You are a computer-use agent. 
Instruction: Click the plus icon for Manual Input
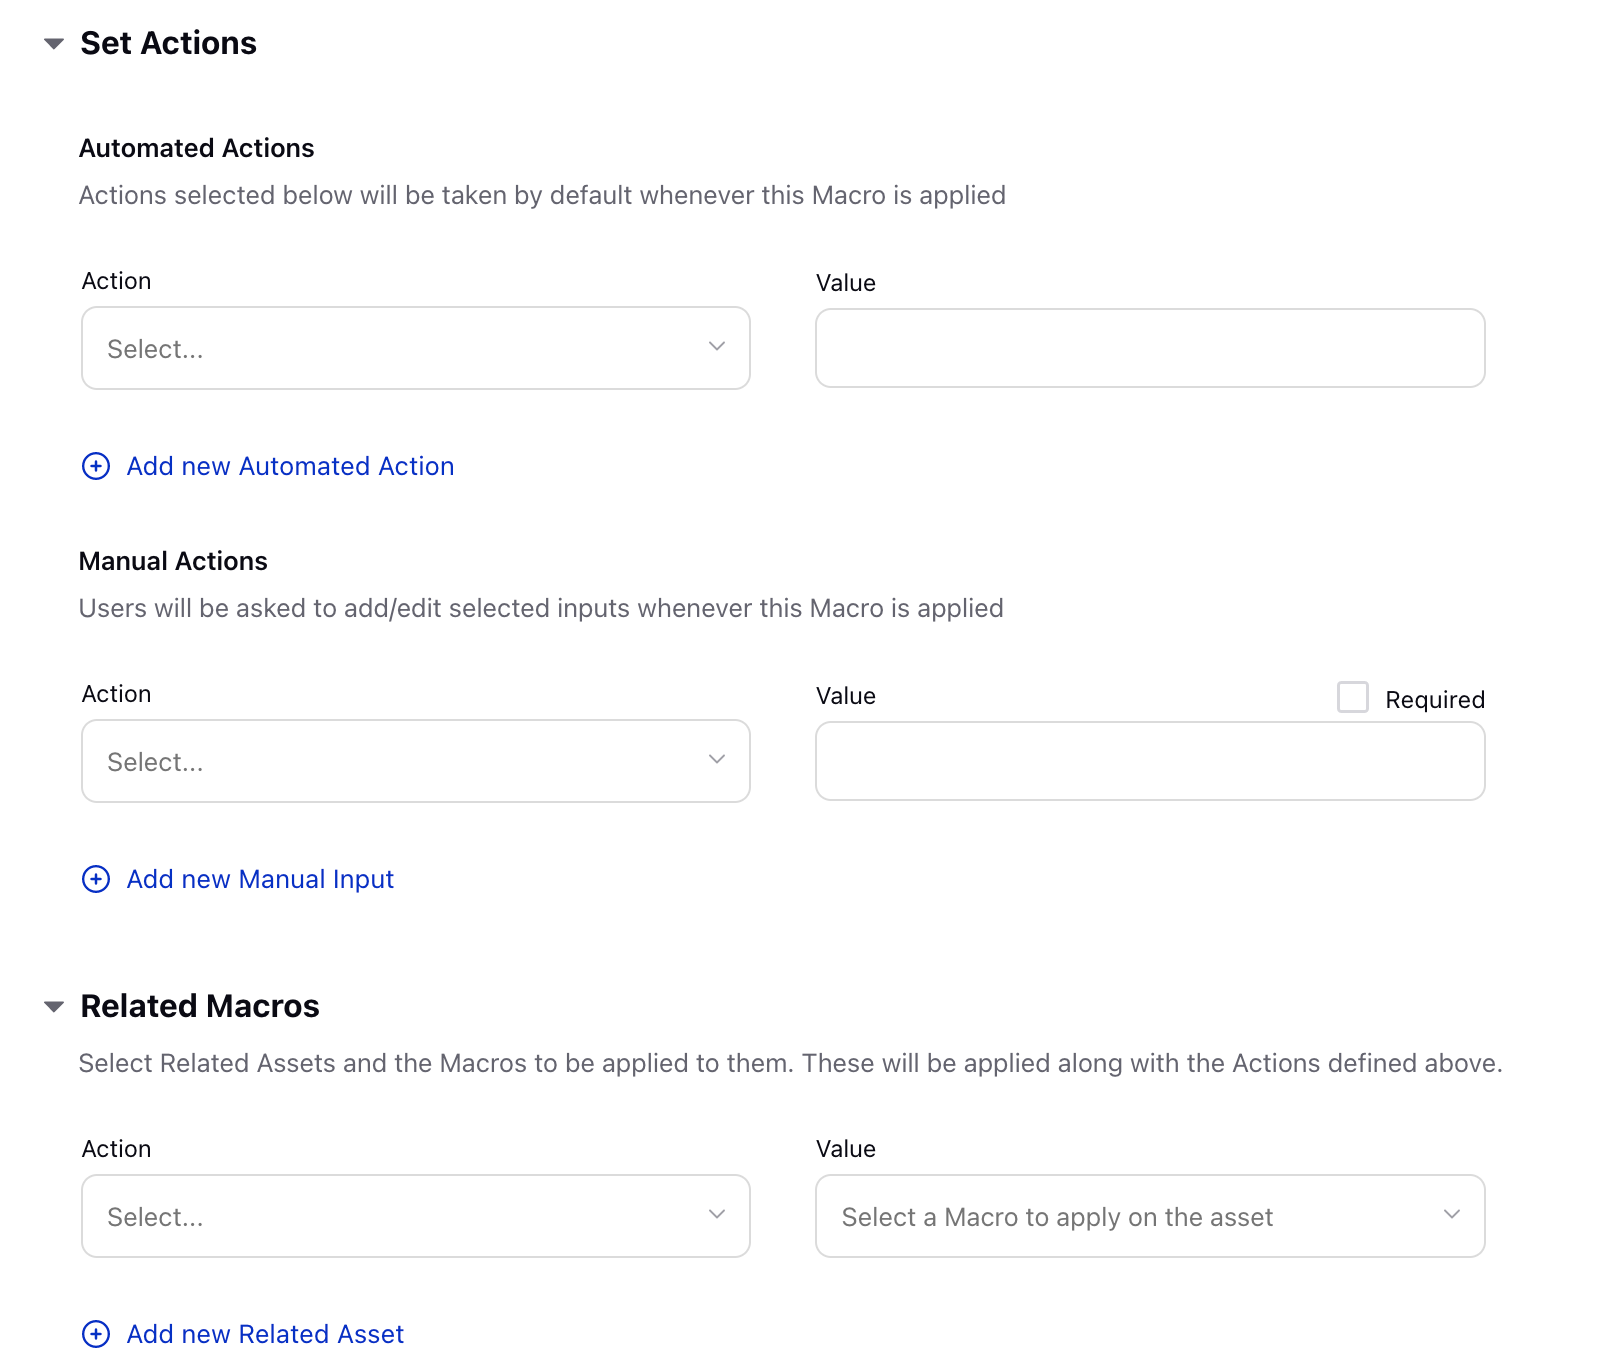[96, 879]
